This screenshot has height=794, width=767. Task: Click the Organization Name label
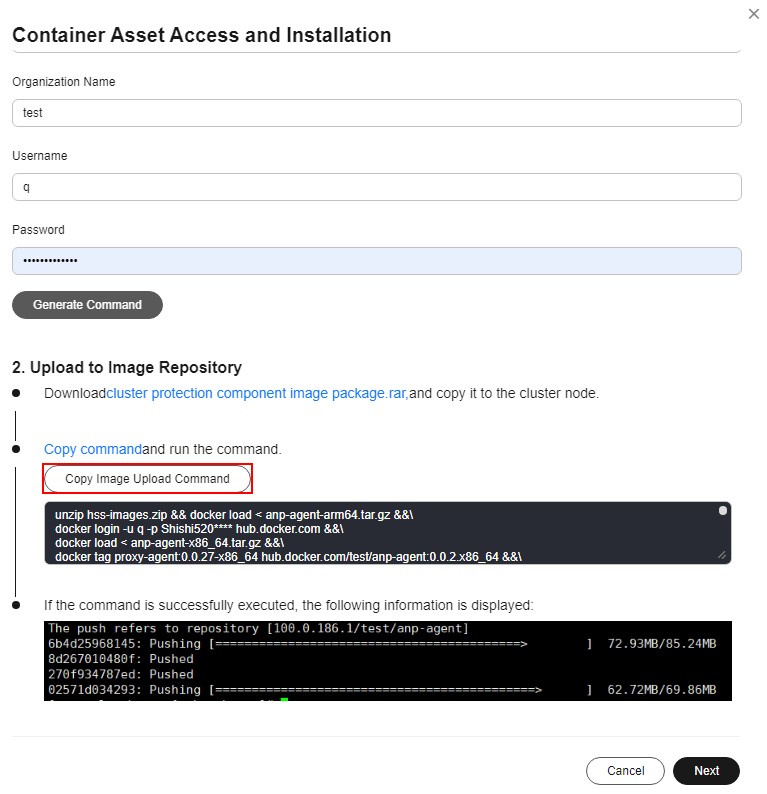64,82
